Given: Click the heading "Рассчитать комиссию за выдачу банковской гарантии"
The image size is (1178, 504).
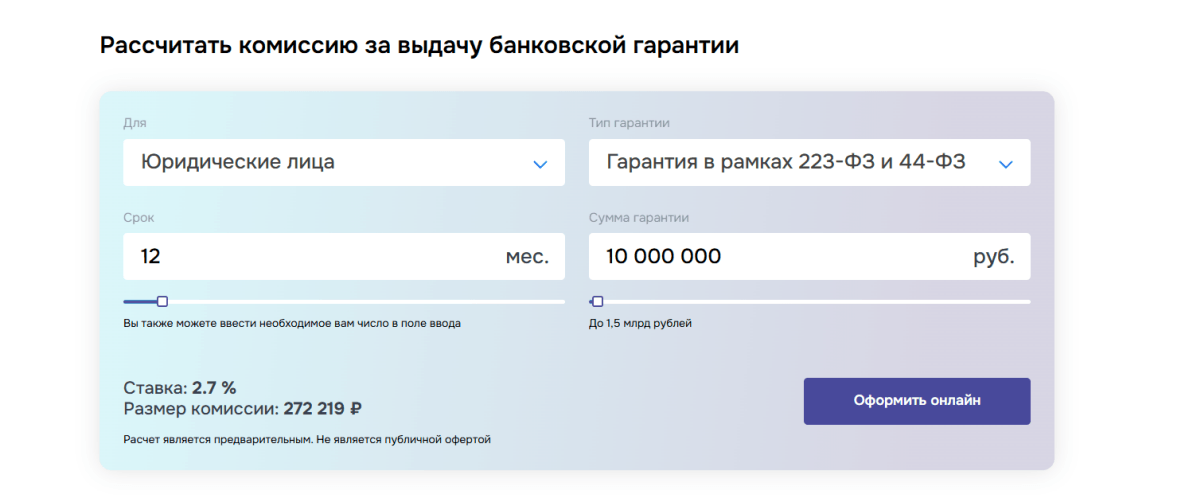Looking at the screenshot, I should click(419, 46).
